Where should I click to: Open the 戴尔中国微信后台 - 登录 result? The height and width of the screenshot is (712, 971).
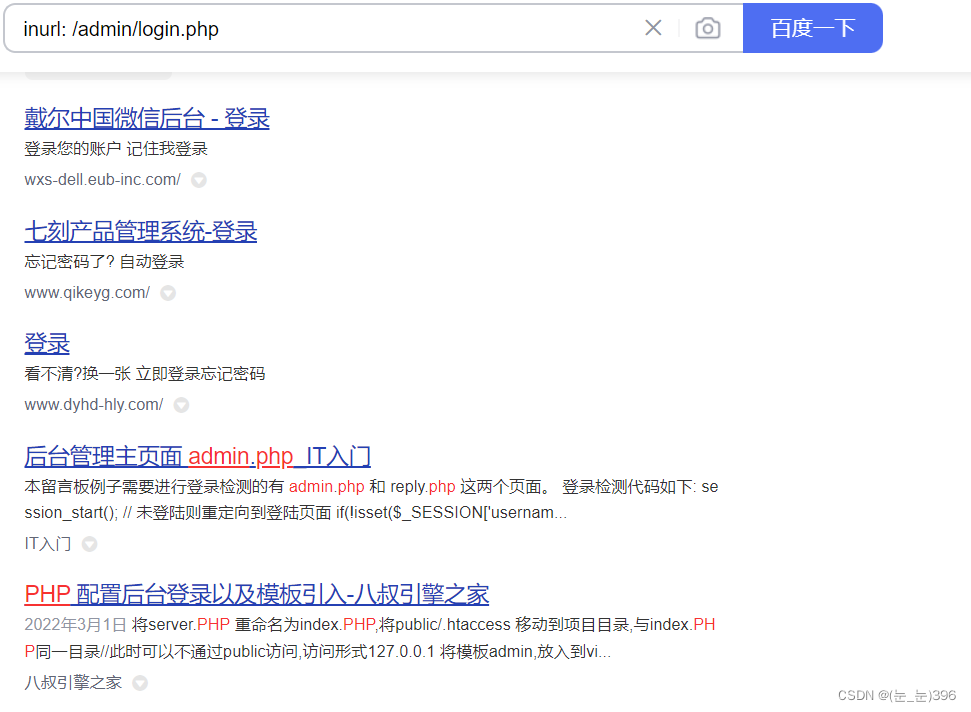[147, 118]
